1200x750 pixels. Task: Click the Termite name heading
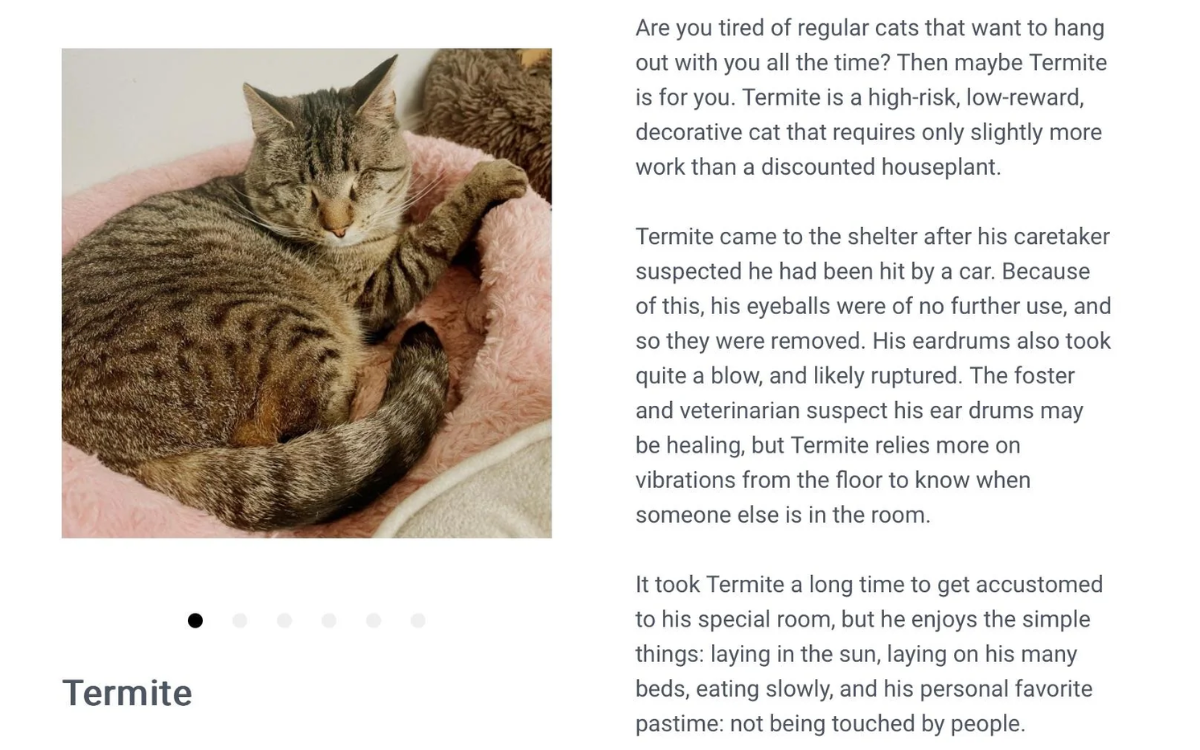pyautogui.click(x=127, y=692)
